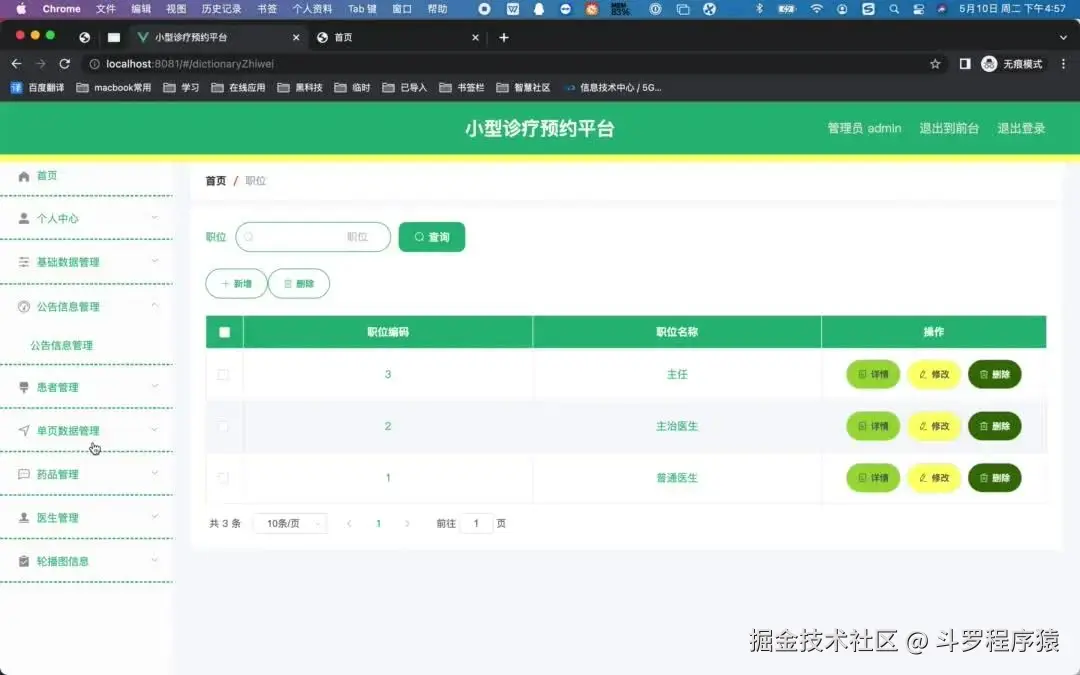
Task: Click the 退出到前台 link
Action: click(948, 128)
